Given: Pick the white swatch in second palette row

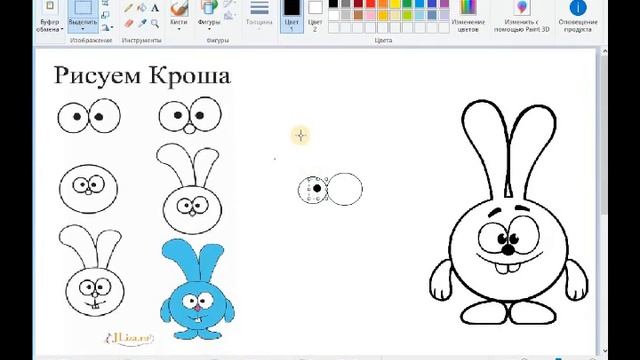Looking at the screenshot, I should click(333, 16).
